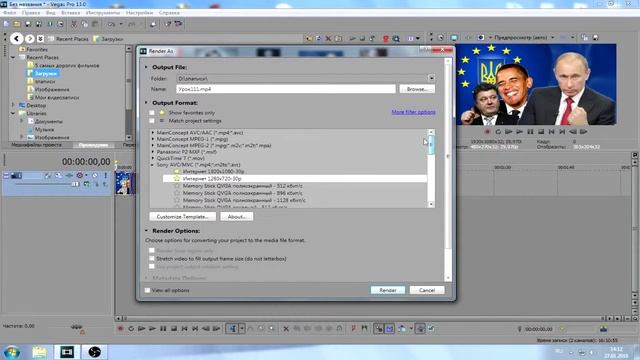The height and width of the screenshot is (360, 640).
Task: Toggle favorite star for Интернет 1920x1080-30p
Action: pyautogui.click(x=177, y=171)
